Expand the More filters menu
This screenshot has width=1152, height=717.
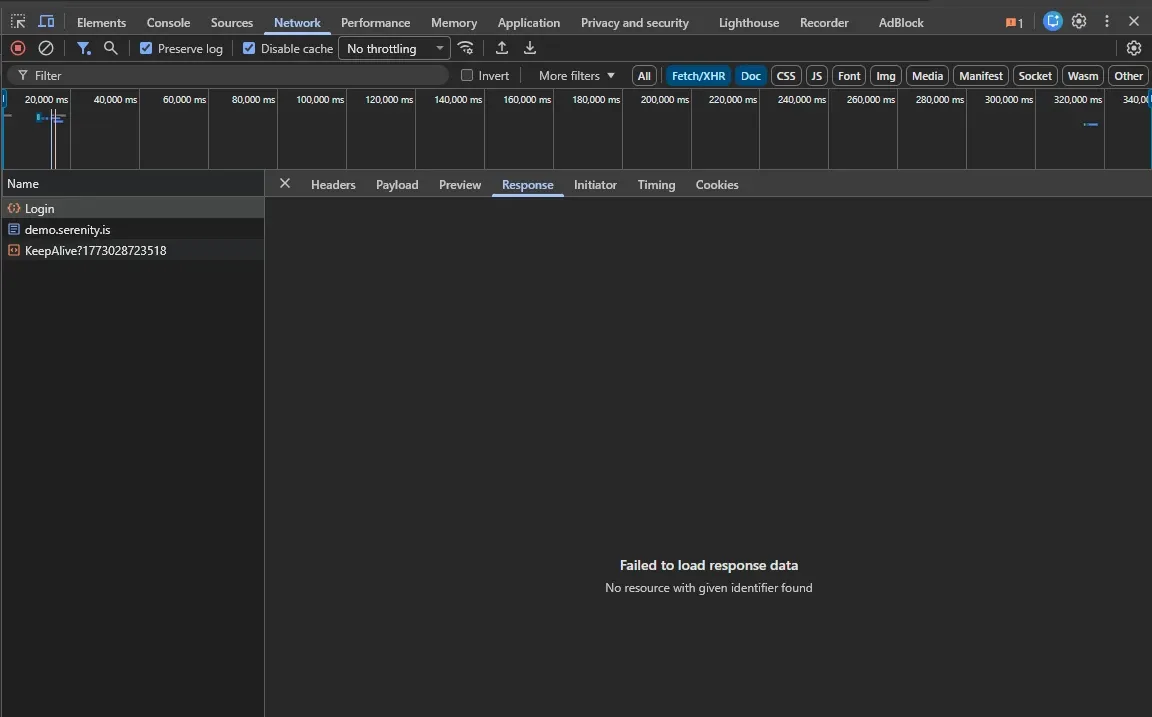(573, 75)
